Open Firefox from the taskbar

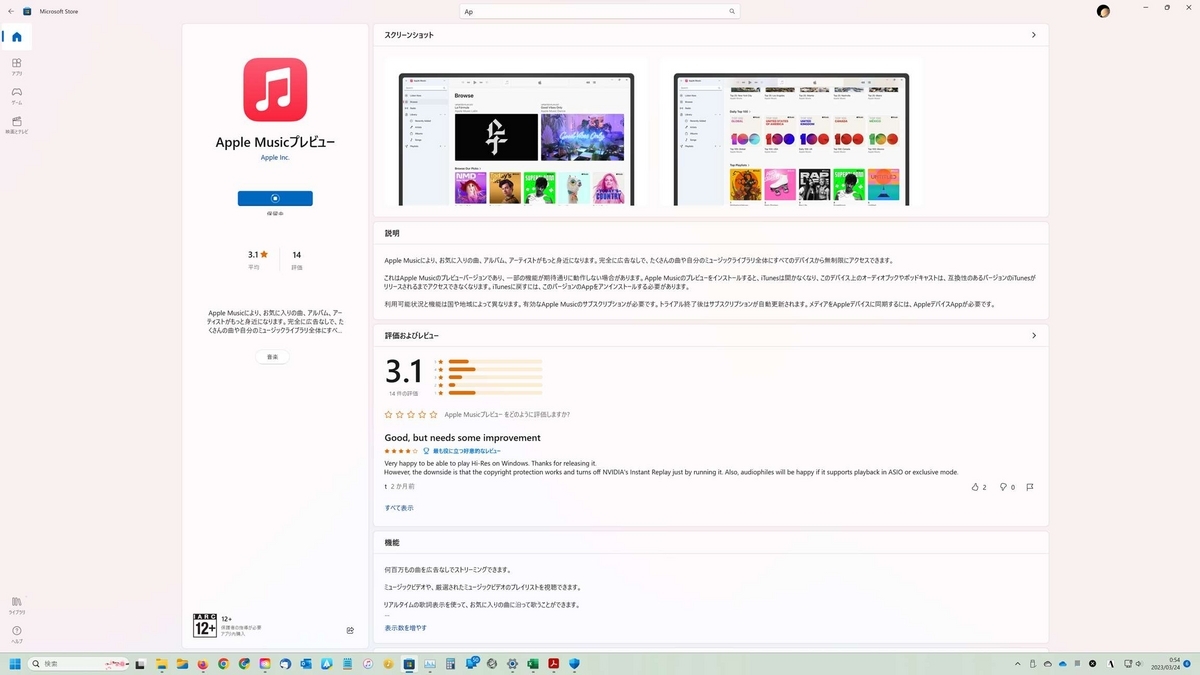pyautogui.click(x=203, y=663)
